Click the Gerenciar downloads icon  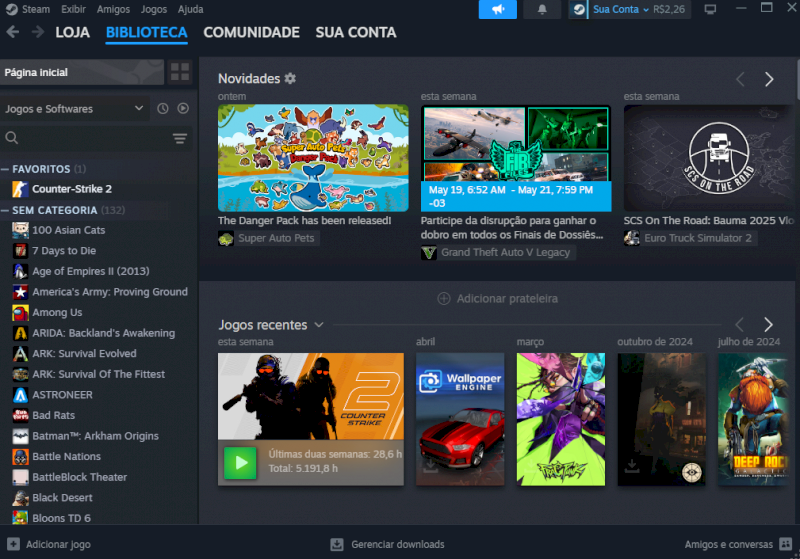tap(337, 544)
